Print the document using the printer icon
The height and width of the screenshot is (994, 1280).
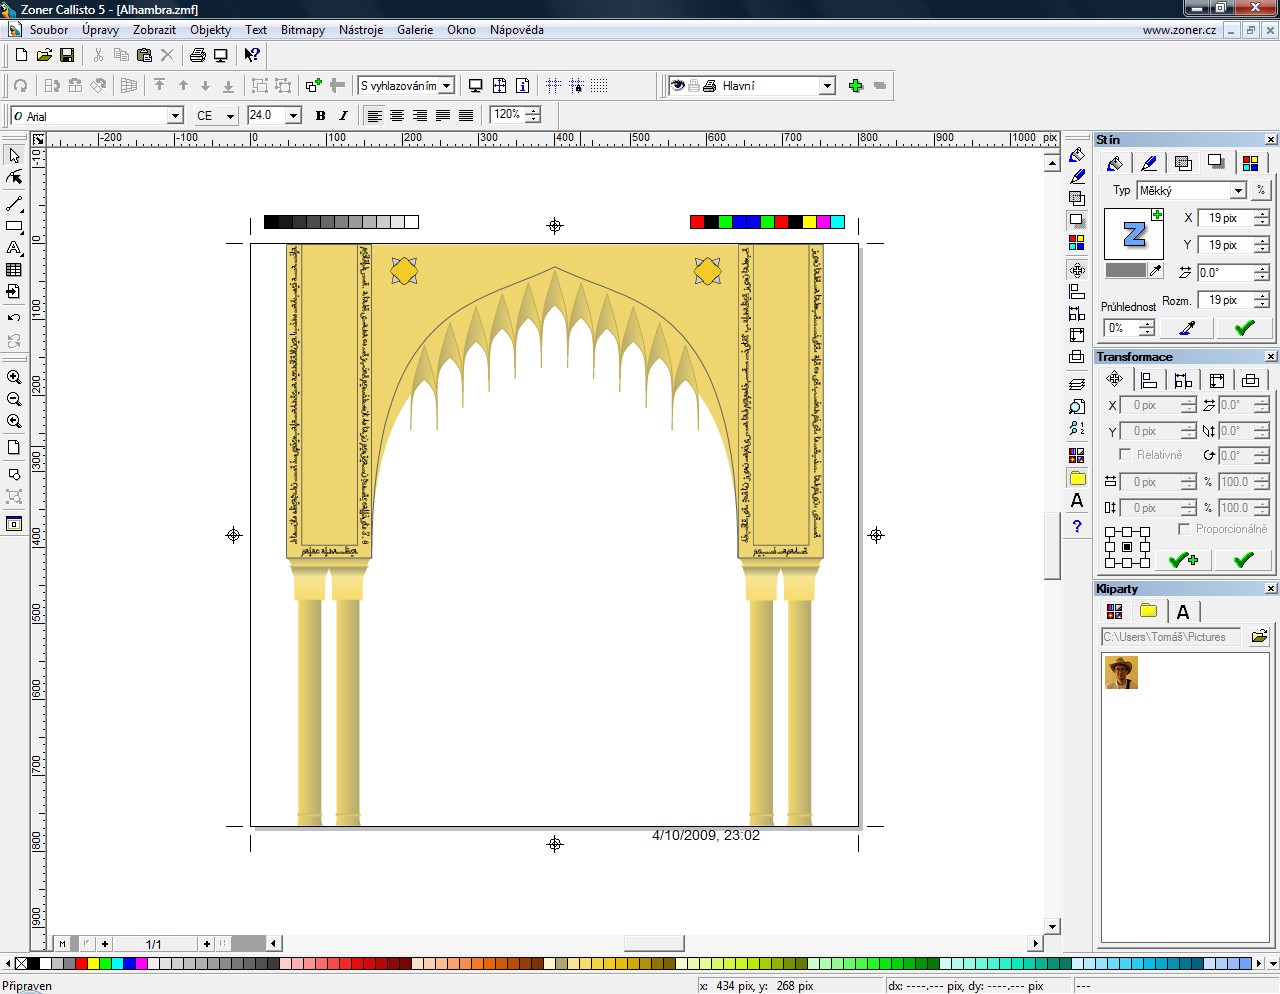point(197,55)
